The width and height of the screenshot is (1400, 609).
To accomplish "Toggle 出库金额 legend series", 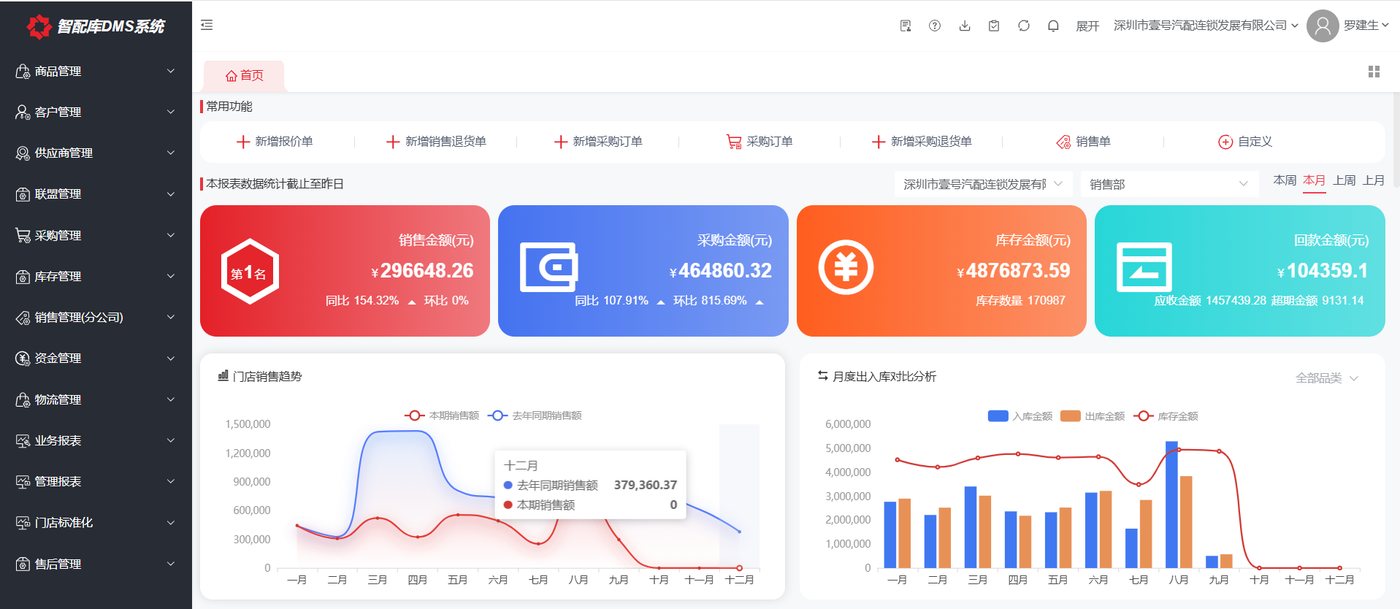I will tap(1092, 416).
